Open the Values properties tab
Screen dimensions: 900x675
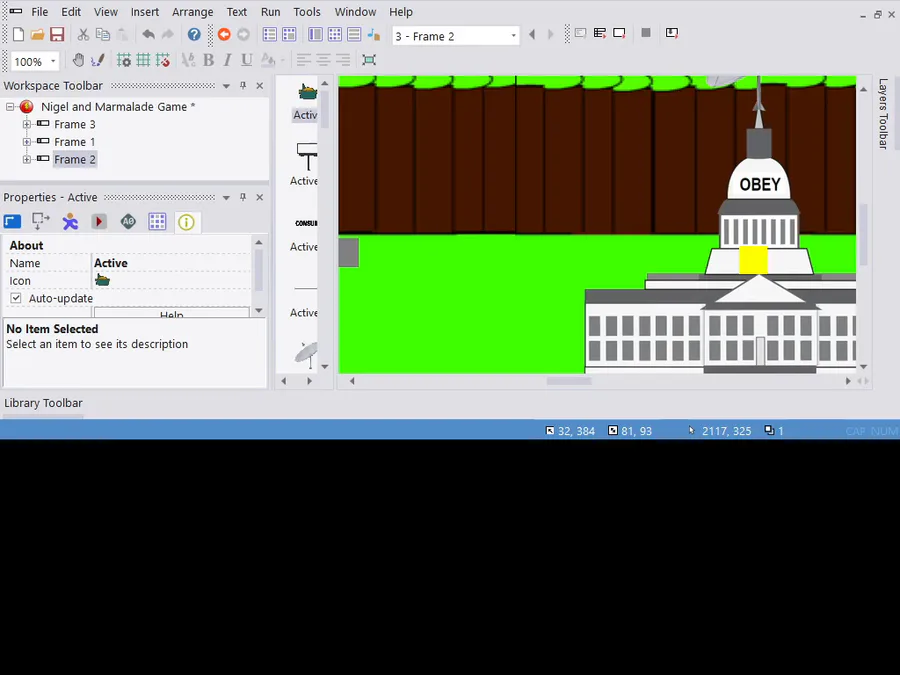coord(128,222)
